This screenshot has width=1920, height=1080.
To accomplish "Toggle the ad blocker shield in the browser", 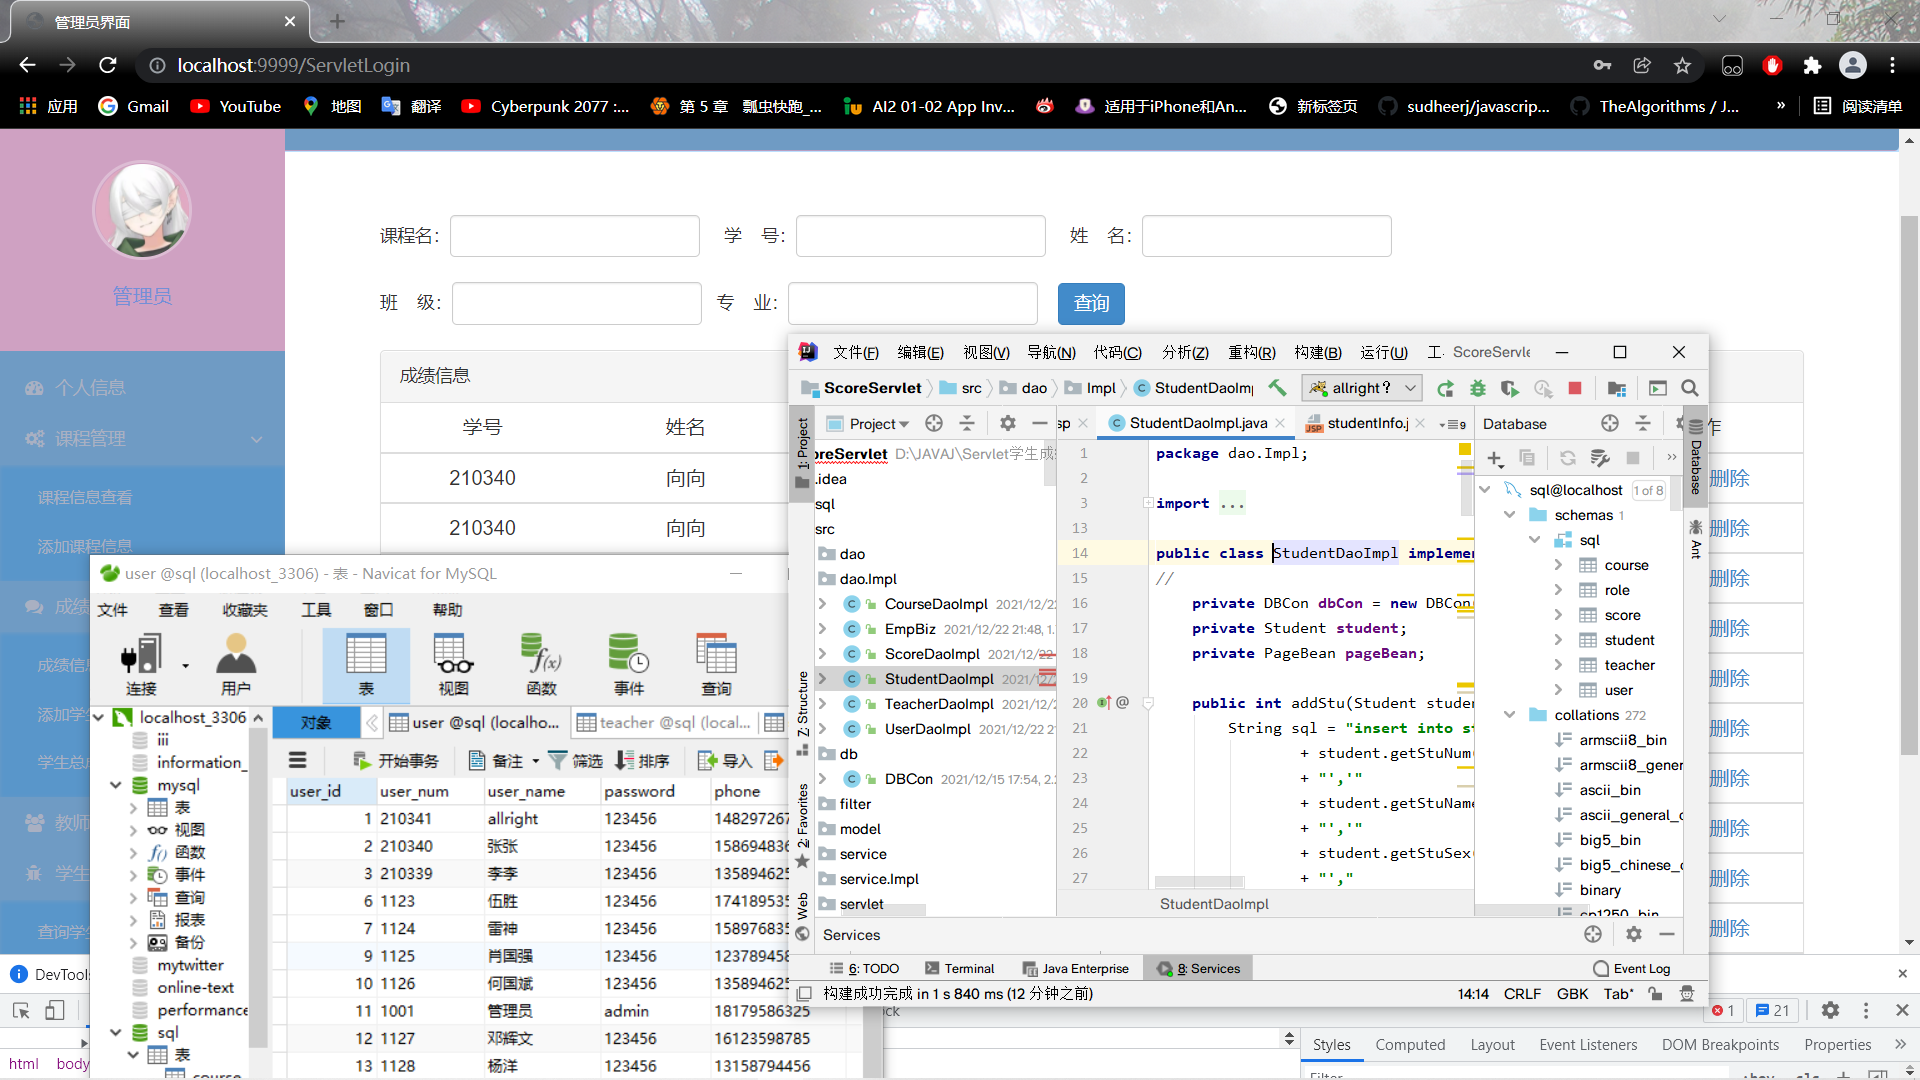I will tap(1772, 65).
